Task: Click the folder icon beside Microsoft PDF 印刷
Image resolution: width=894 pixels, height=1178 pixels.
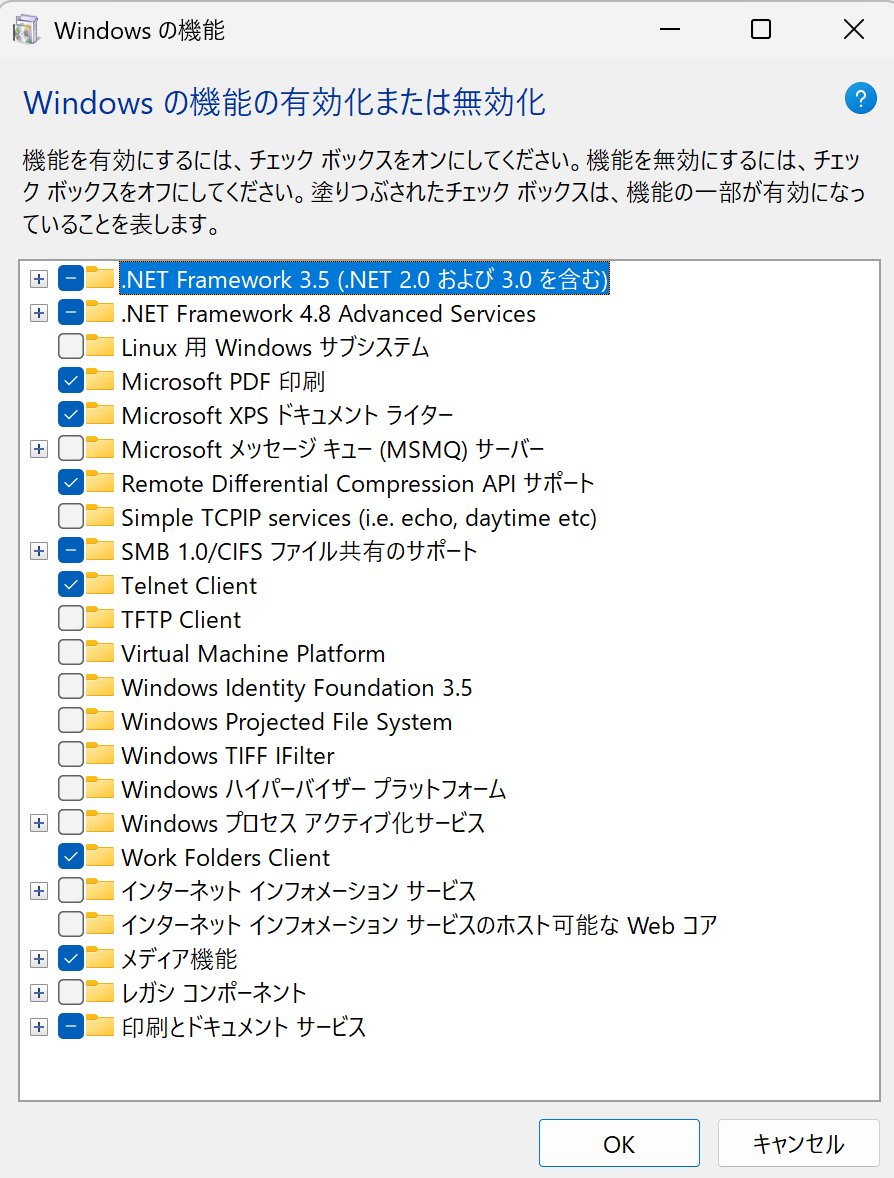Action: pos(99,380)
